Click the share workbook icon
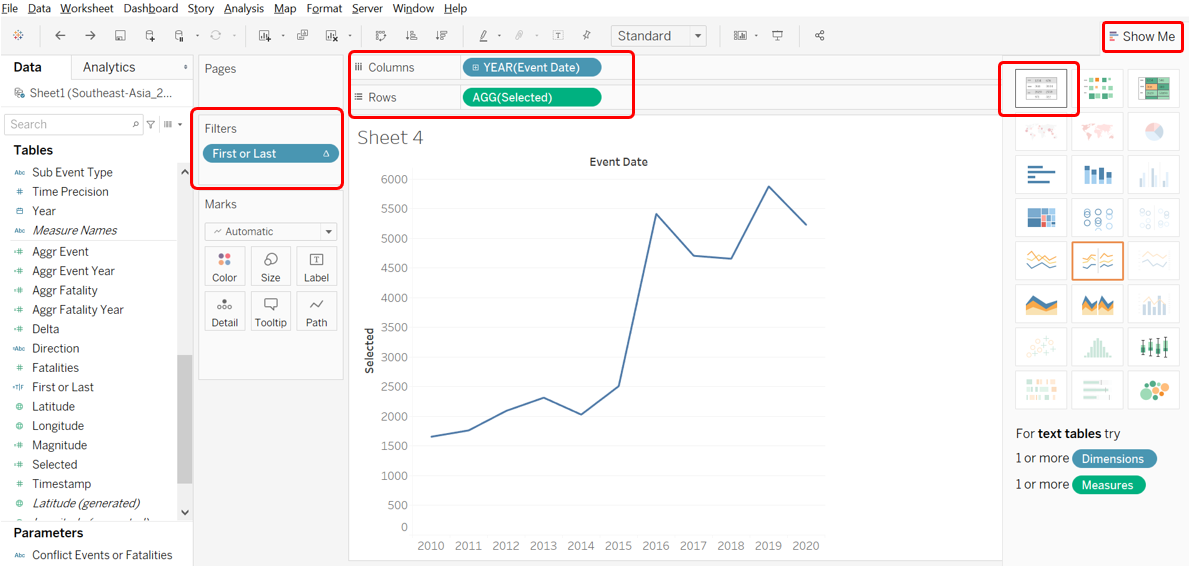This screenshot has width=1195, height=566. (820, 36)
